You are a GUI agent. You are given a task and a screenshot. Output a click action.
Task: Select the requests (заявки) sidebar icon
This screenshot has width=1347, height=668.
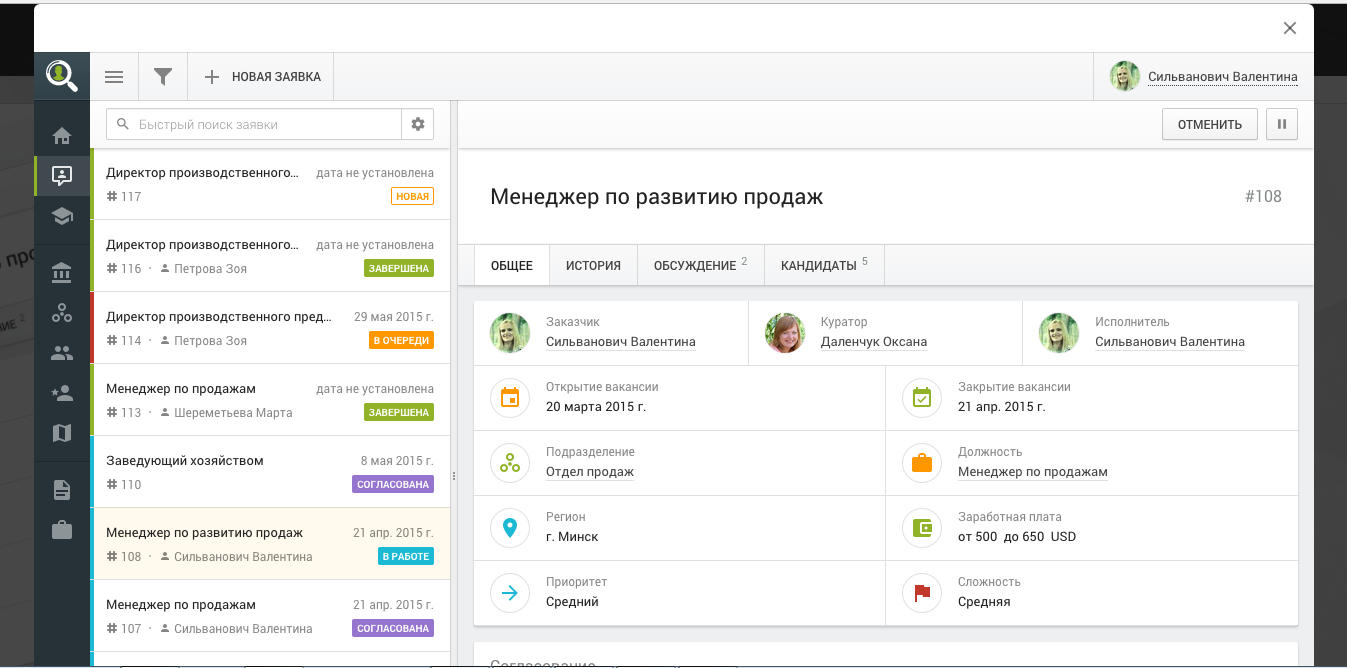point(62,175)
